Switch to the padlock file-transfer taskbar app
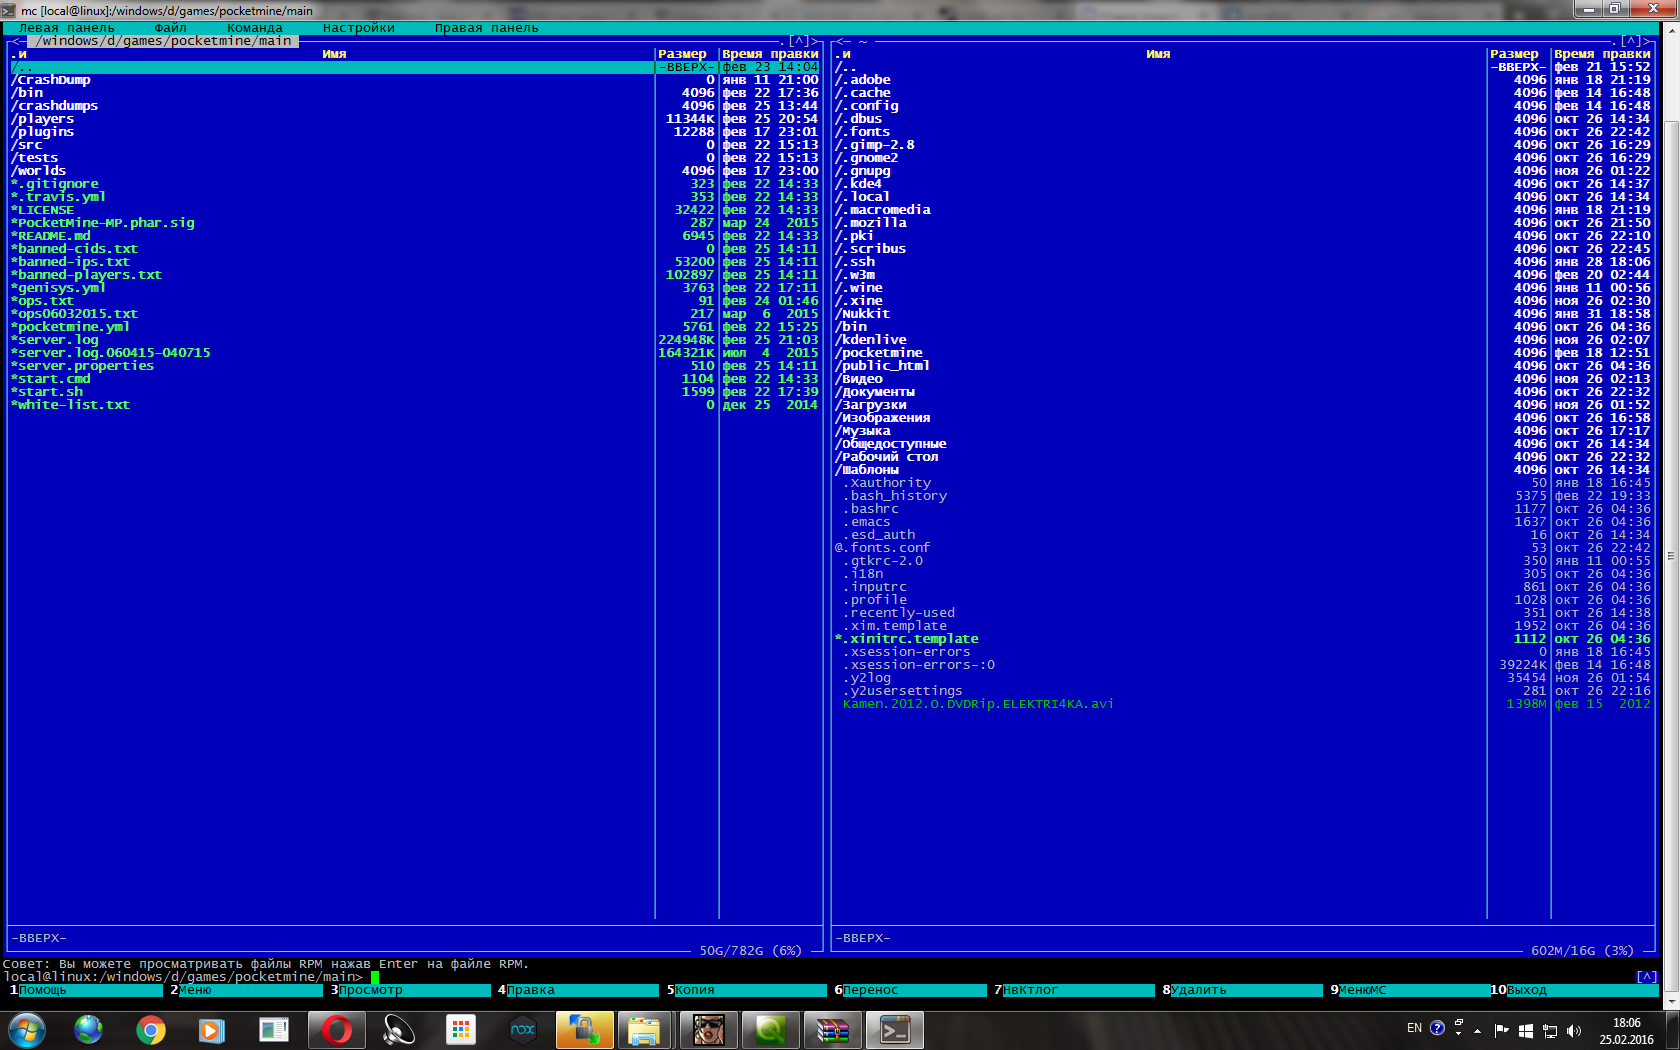1680x1050 pixels. click(x=585, y=1030)
